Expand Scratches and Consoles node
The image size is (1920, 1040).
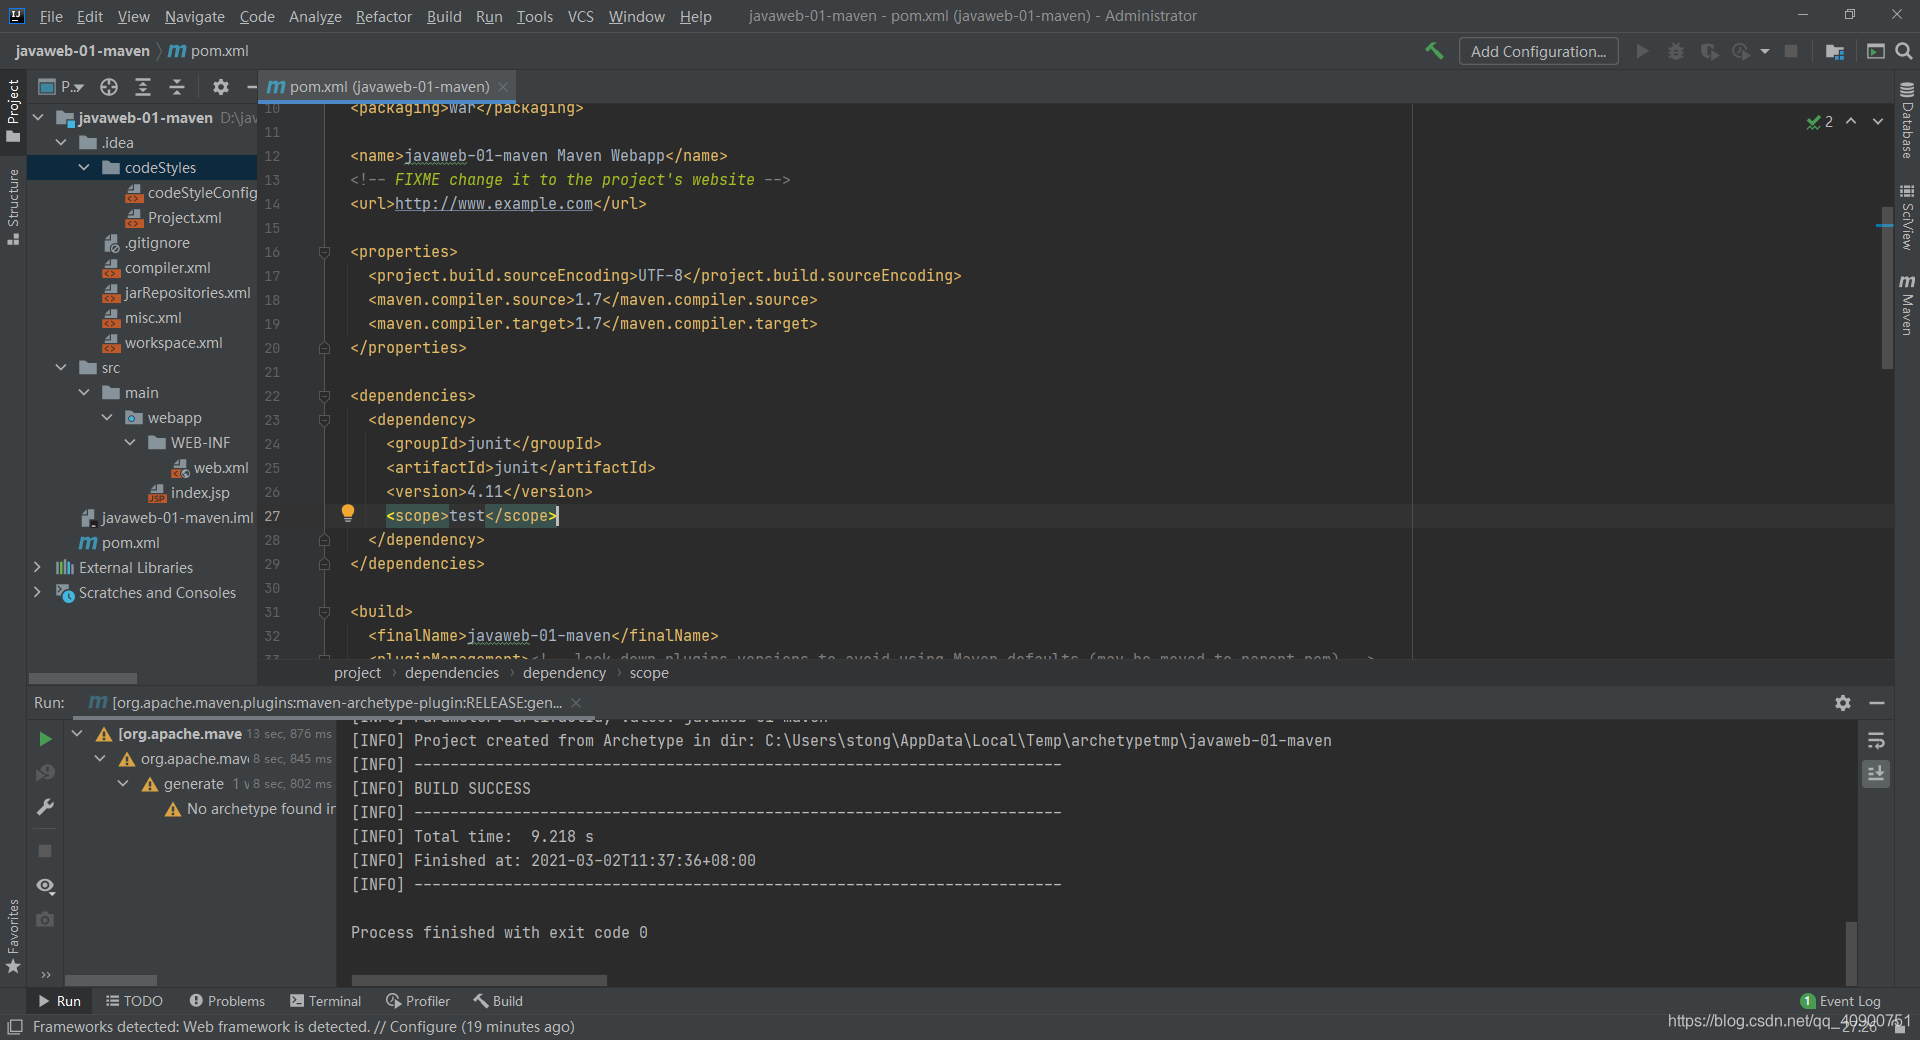click(38, 593)
